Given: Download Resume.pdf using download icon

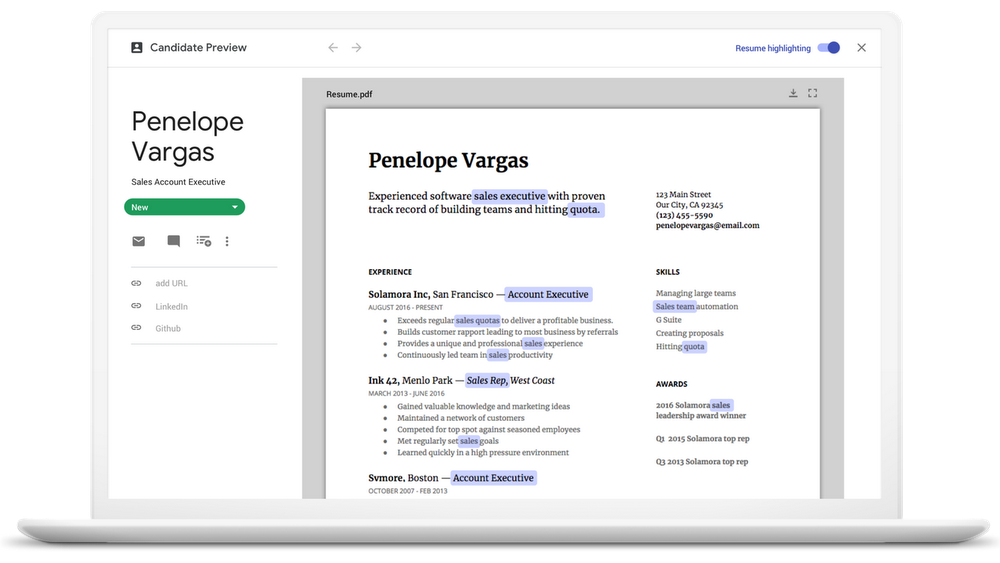Looking at the screenshot, I should pyautogui.click(x=793, y=93).
